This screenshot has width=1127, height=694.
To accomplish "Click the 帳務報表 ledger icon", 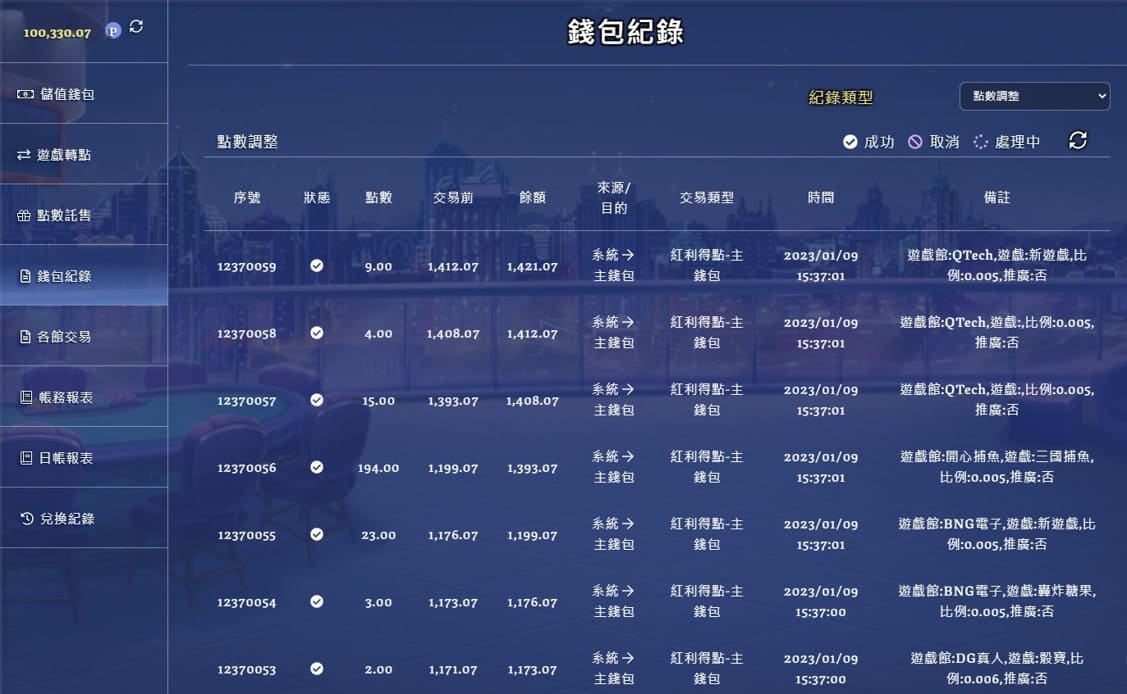I will pos(26,397).
